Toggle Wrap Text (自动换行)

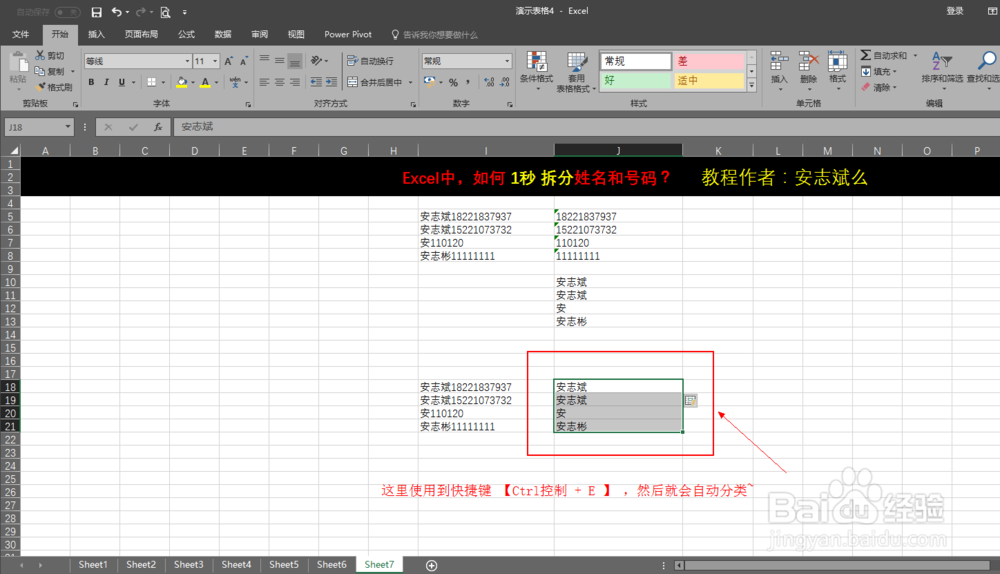(x=371, y=61)
